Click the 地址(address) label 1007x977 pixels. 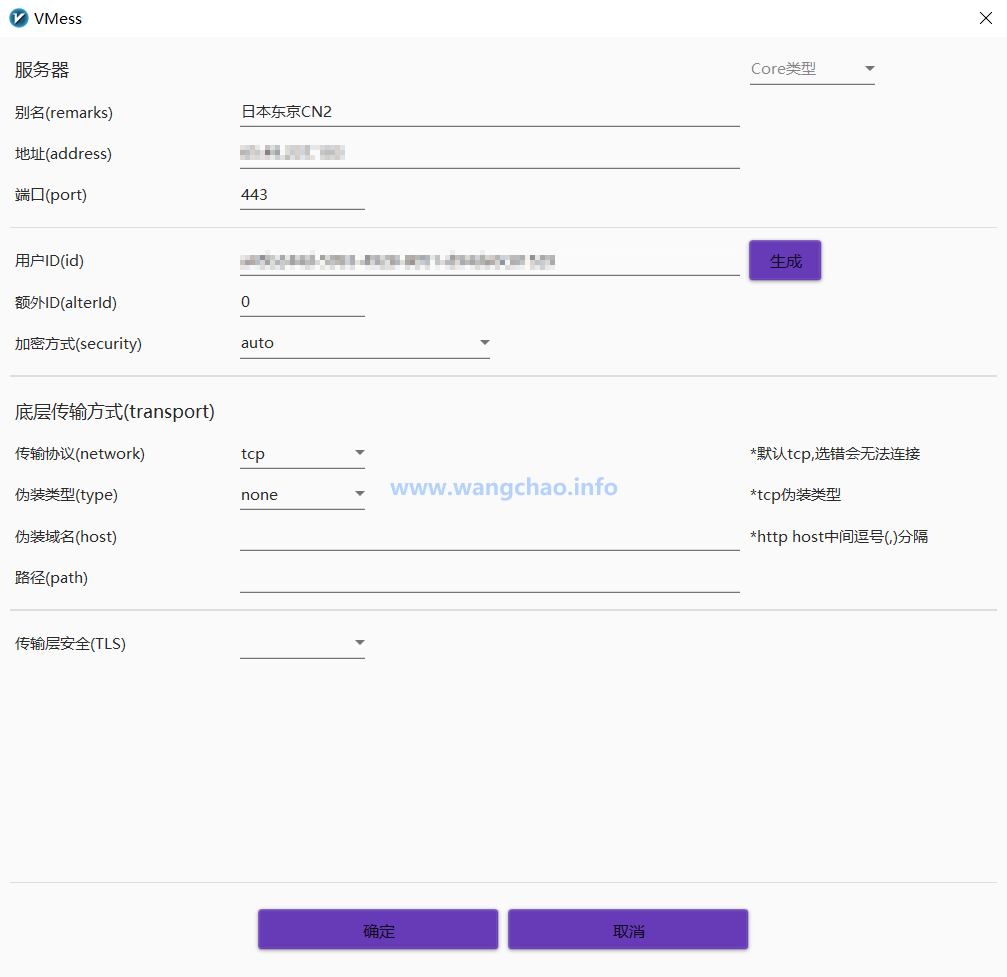(x=63, y=154)
